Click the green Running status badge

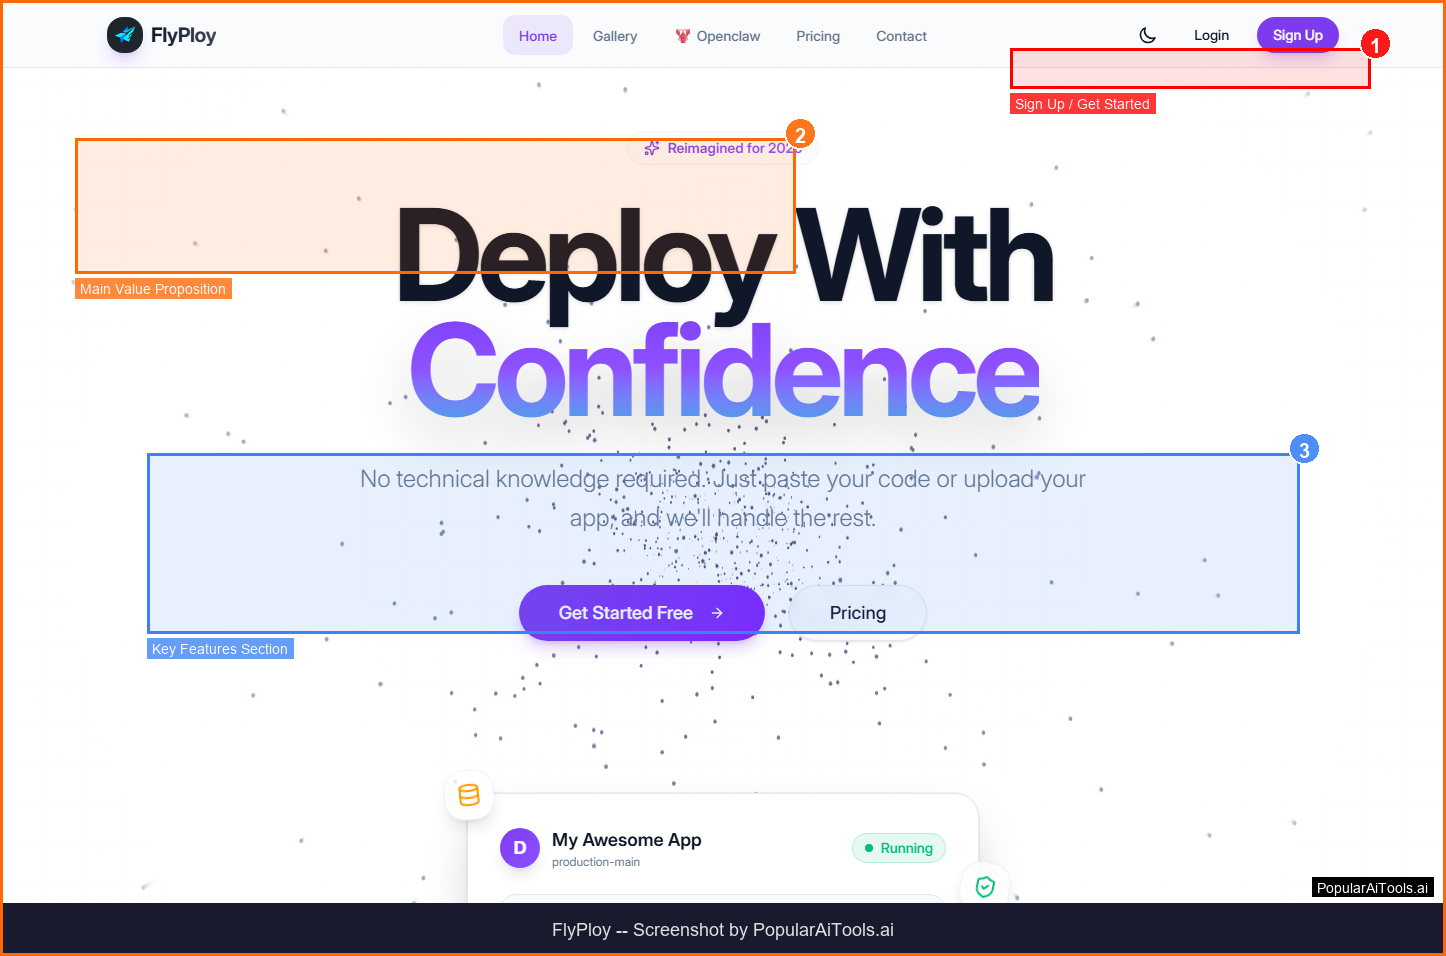(x=898, y=848)
